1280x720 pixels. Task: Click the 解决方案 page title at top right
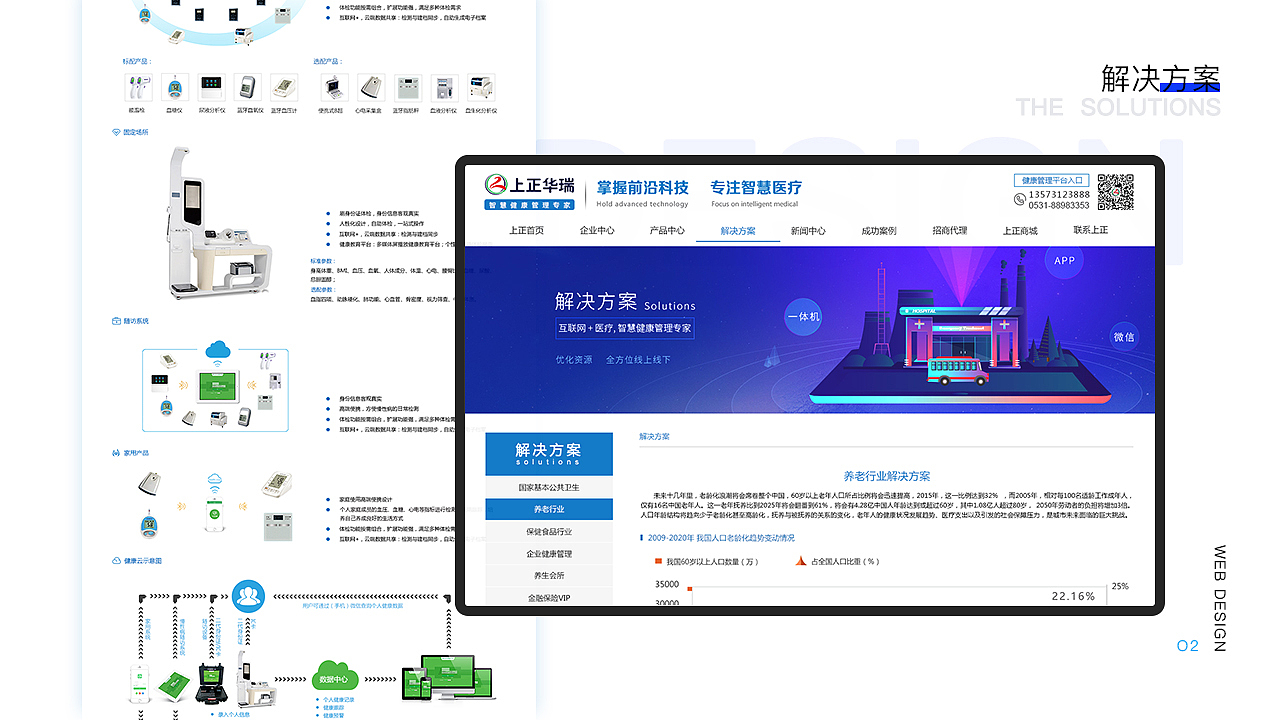[1161, 78]
